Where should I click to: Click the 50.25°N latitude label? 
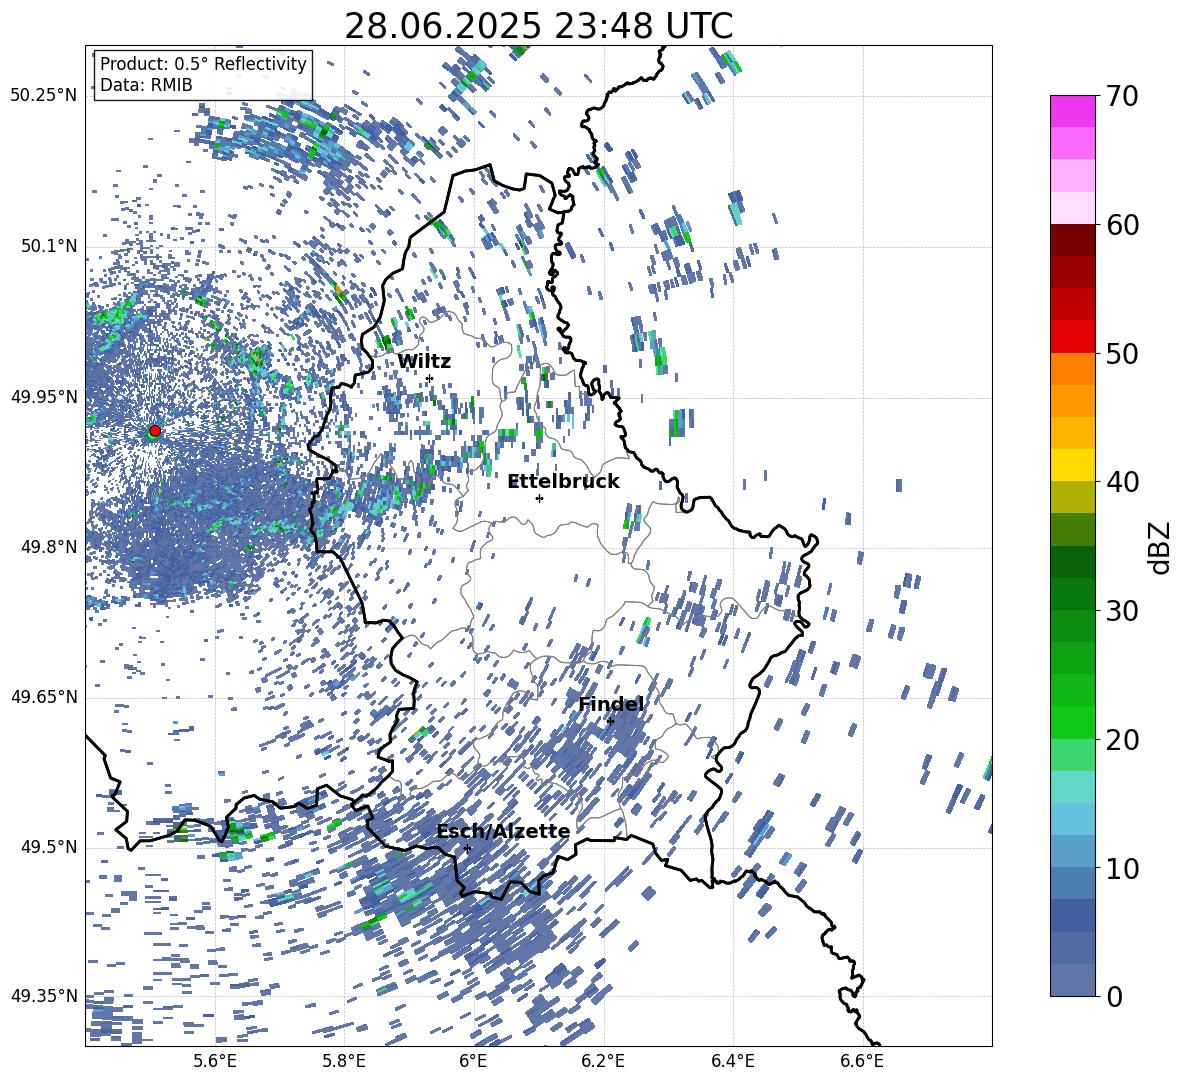click(x=44, y=96)
